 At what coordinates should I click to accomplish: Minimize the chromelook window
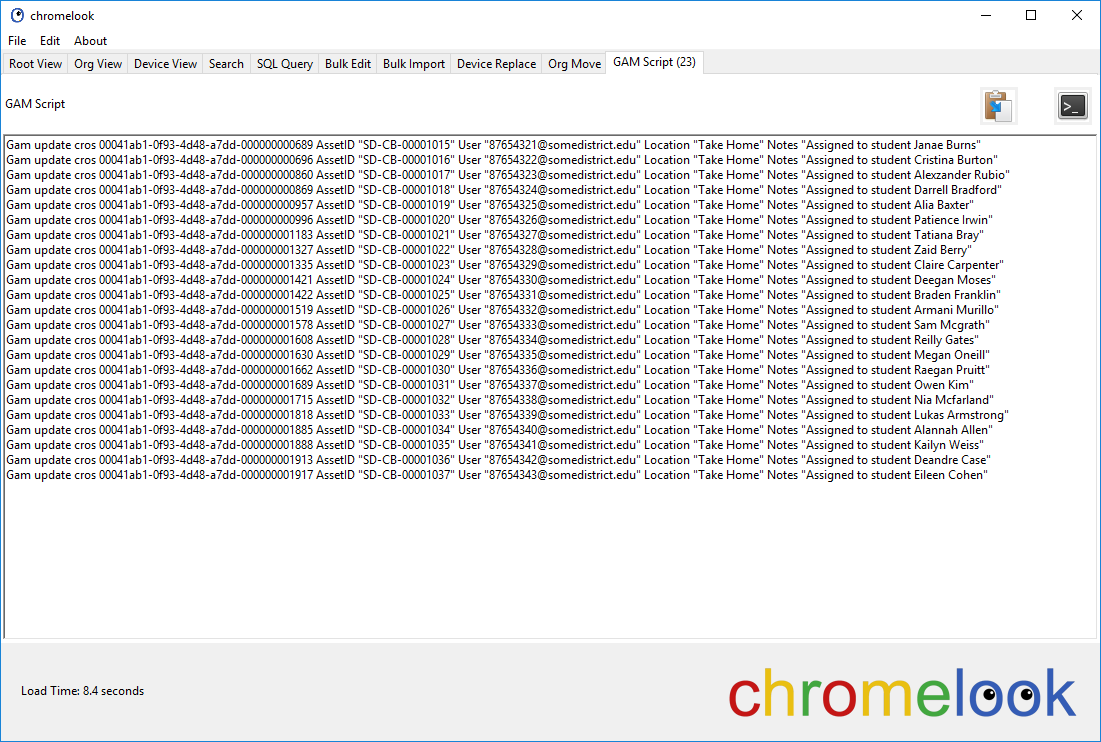(x=986, y=15)
